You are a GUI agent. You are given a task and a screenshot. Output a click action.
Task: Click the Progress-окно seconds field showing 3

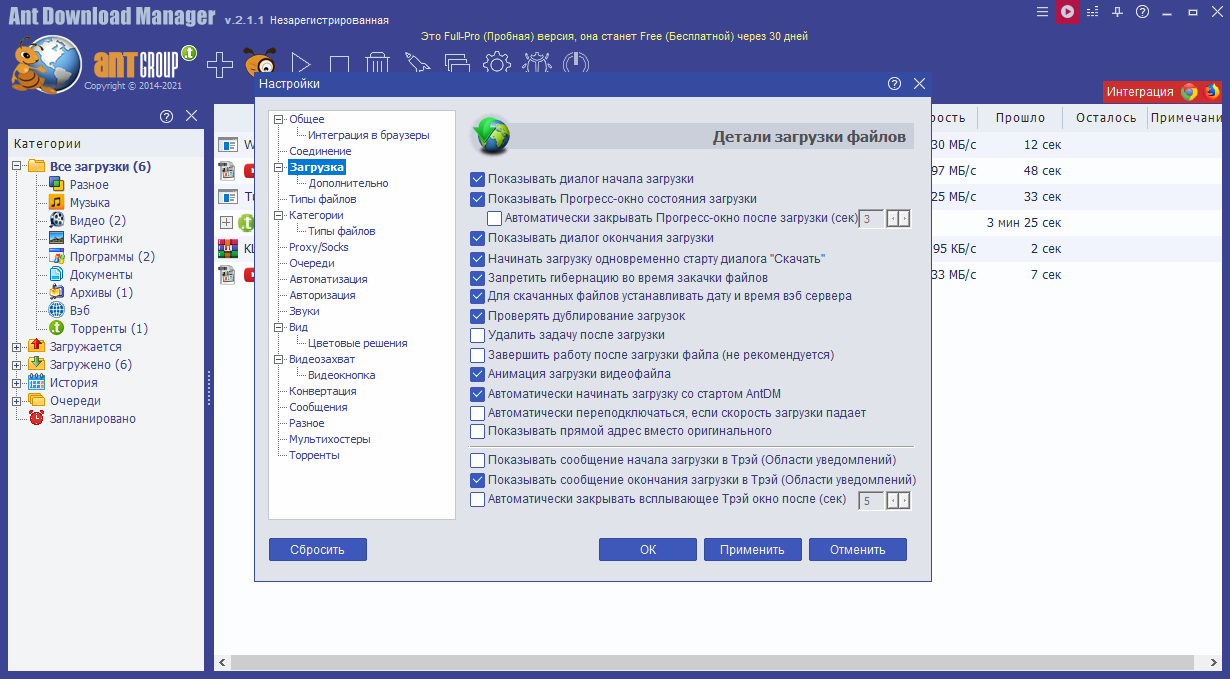[x=872, y=218]
